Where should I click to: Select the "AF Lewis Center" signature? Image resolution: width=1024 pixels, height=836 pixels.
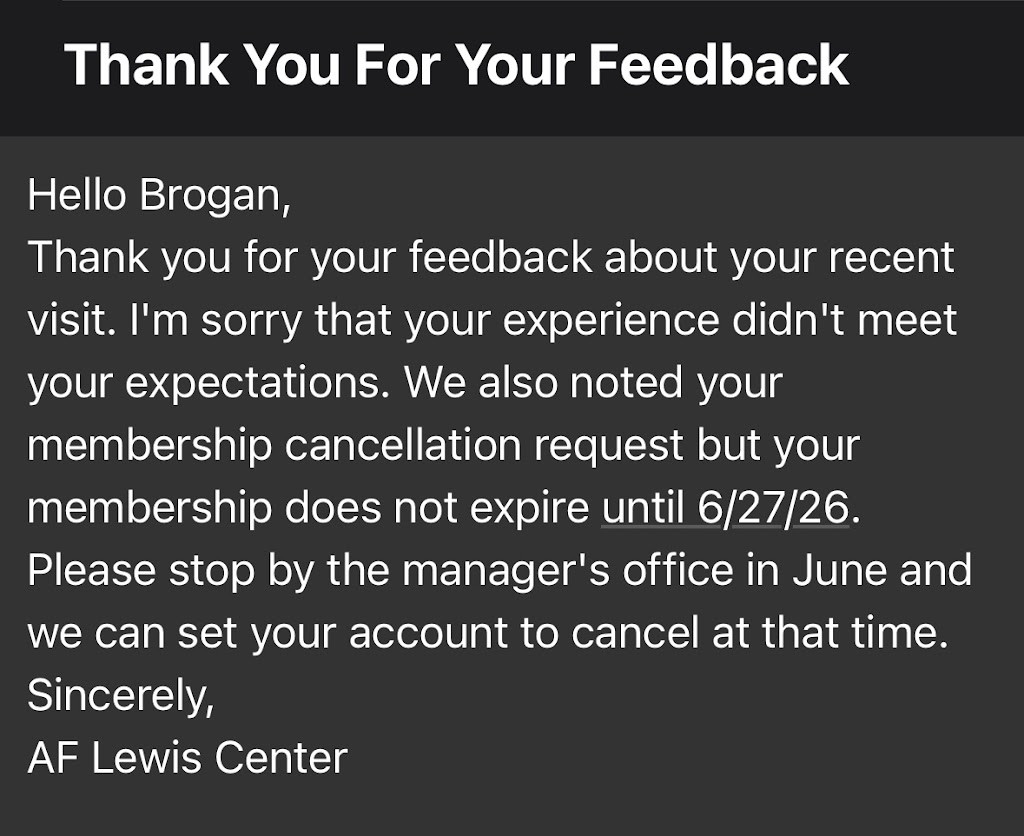pos(187,757)
